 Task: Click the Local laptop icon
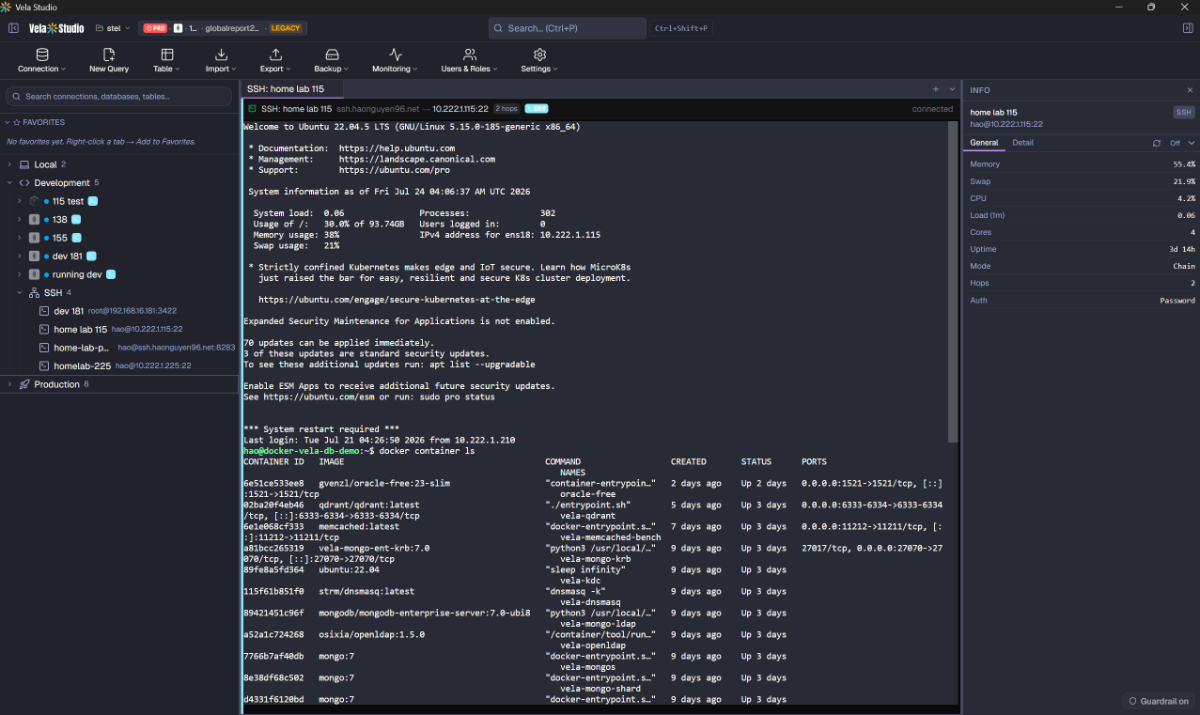pyautogui.click(x=24, y=164)
